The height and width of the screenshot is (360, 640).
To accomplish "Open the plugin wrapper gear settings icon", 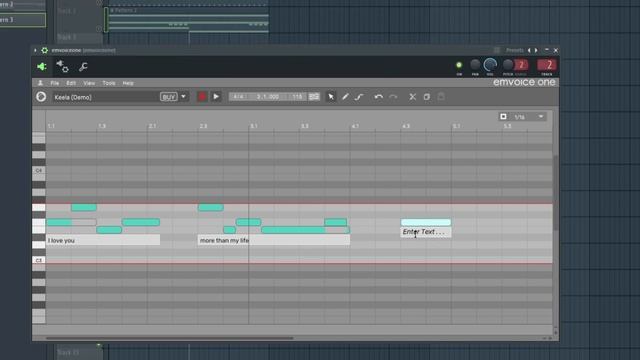I will (x=62, y=66).
